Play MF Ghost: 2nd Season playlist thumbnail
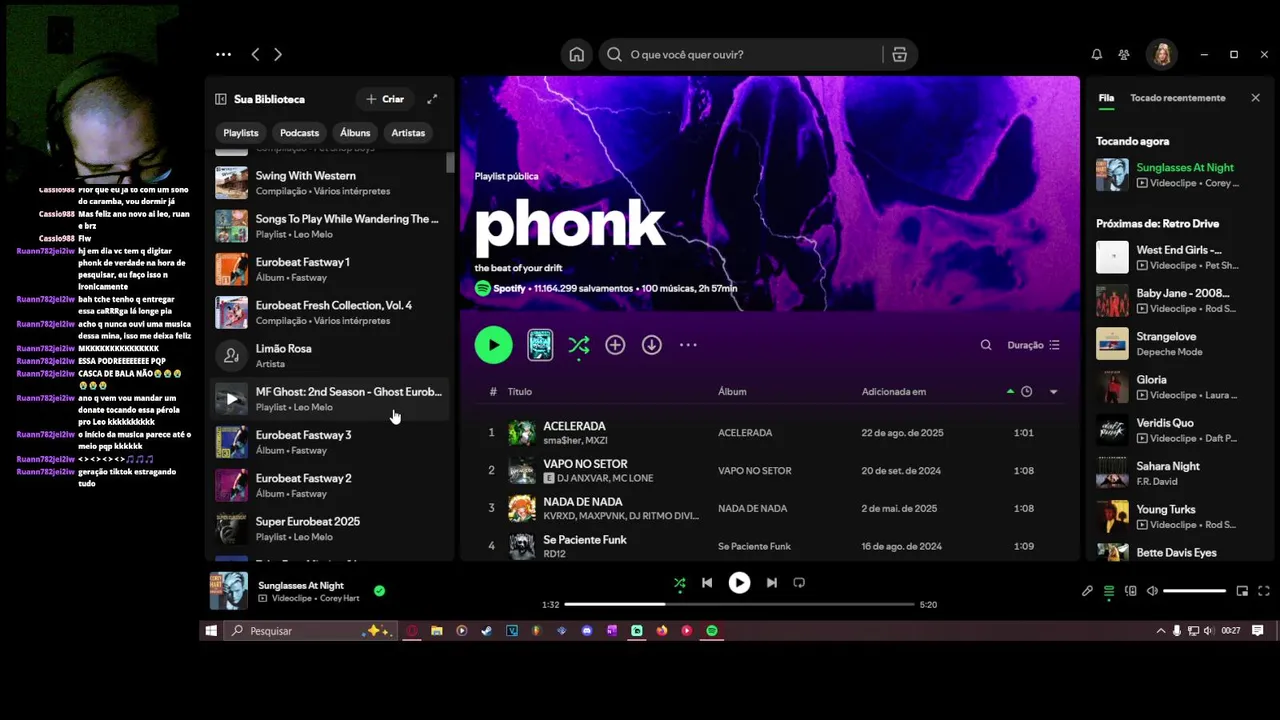Viewport: 1280px width, 720px height. 231,399
